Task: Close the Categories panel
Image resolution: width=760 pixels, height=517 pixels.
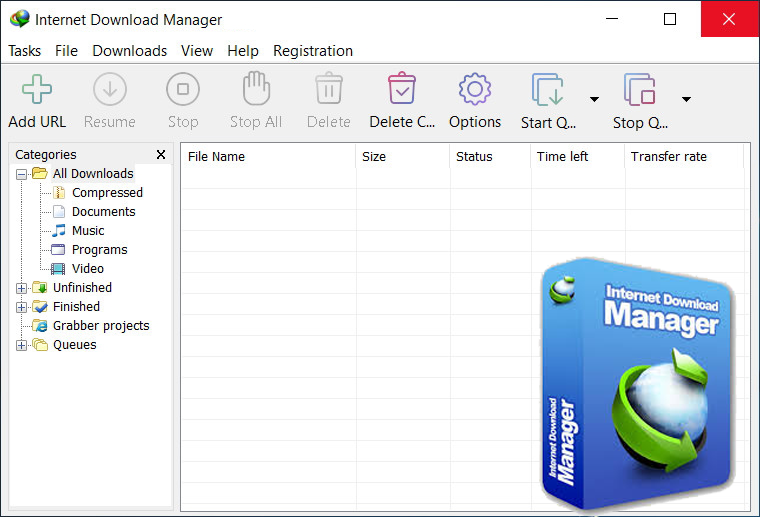Action: (x=161, y=155)
